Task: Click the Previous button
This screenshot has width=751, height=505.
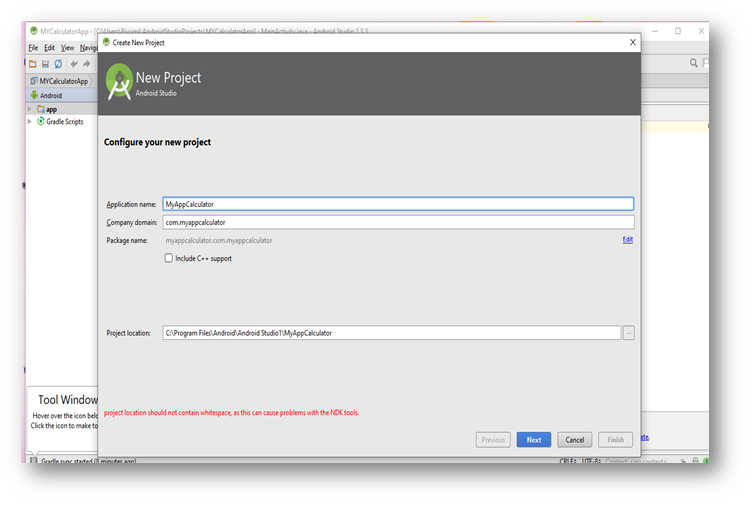Action: coord(493,440)
